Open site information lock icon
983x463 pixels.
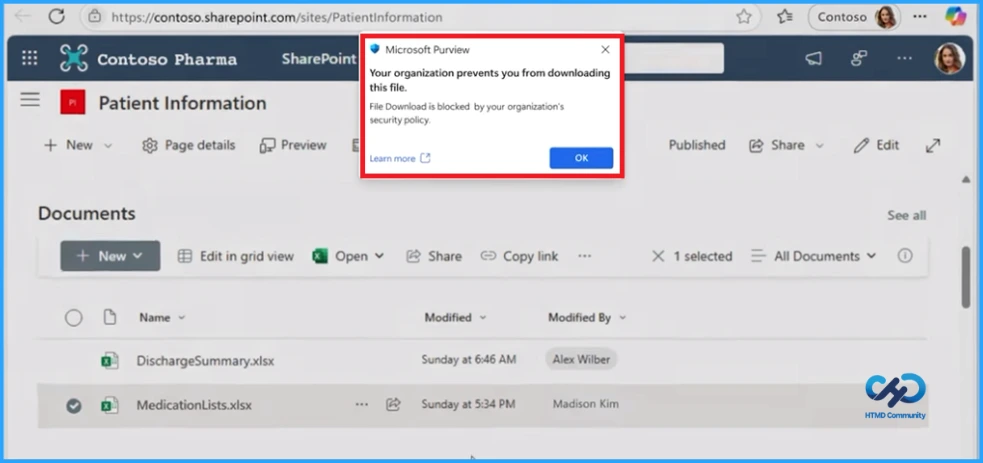click(x=94, y=16)
